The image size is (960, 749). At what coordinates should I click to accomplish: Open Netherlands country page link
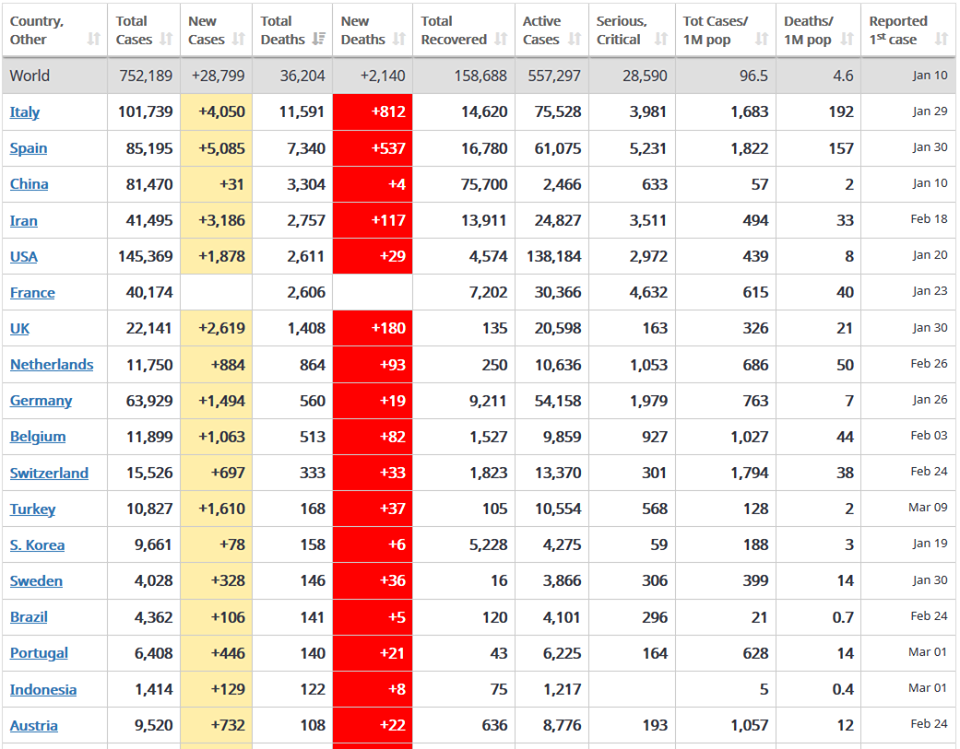(x=51, y=364)
